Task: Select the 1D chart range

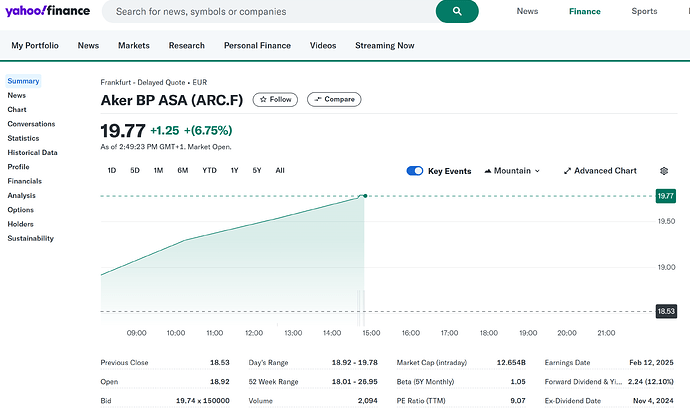Action: pos(112,170)
